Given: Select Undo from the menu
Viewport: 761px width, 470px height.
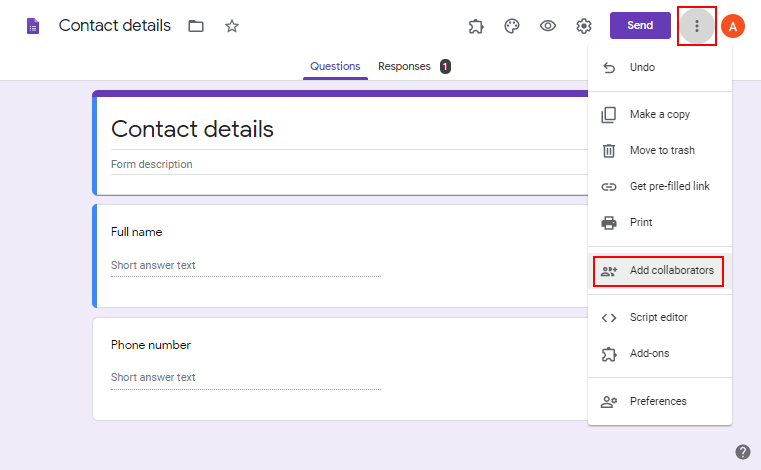Looking at the screenshot, I should (x=660, y=67).
